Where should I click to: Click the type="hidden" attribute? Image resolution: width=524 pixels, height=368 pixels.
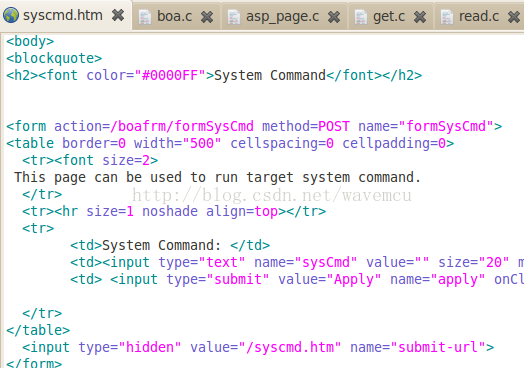(x=130, y=348)
